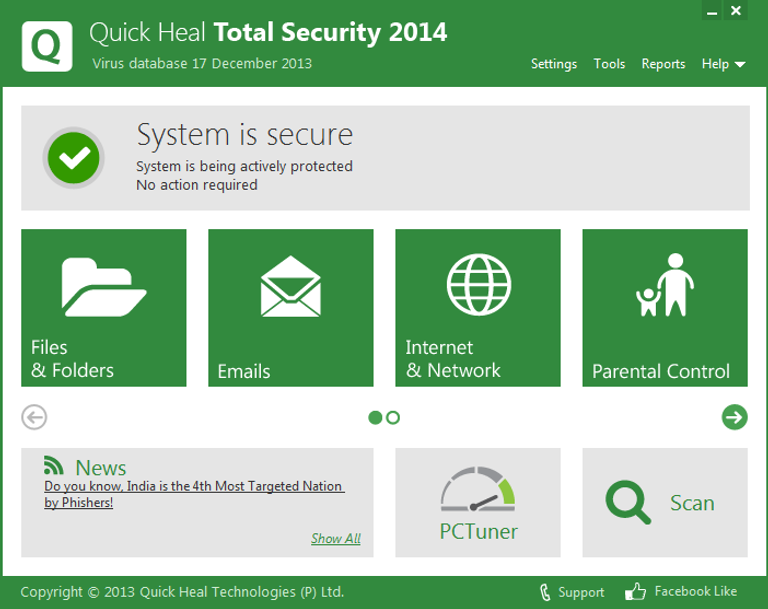Launch PCTuner from the gauge icon
Viewport: 768px width, 609px height.
coord(478,490)
